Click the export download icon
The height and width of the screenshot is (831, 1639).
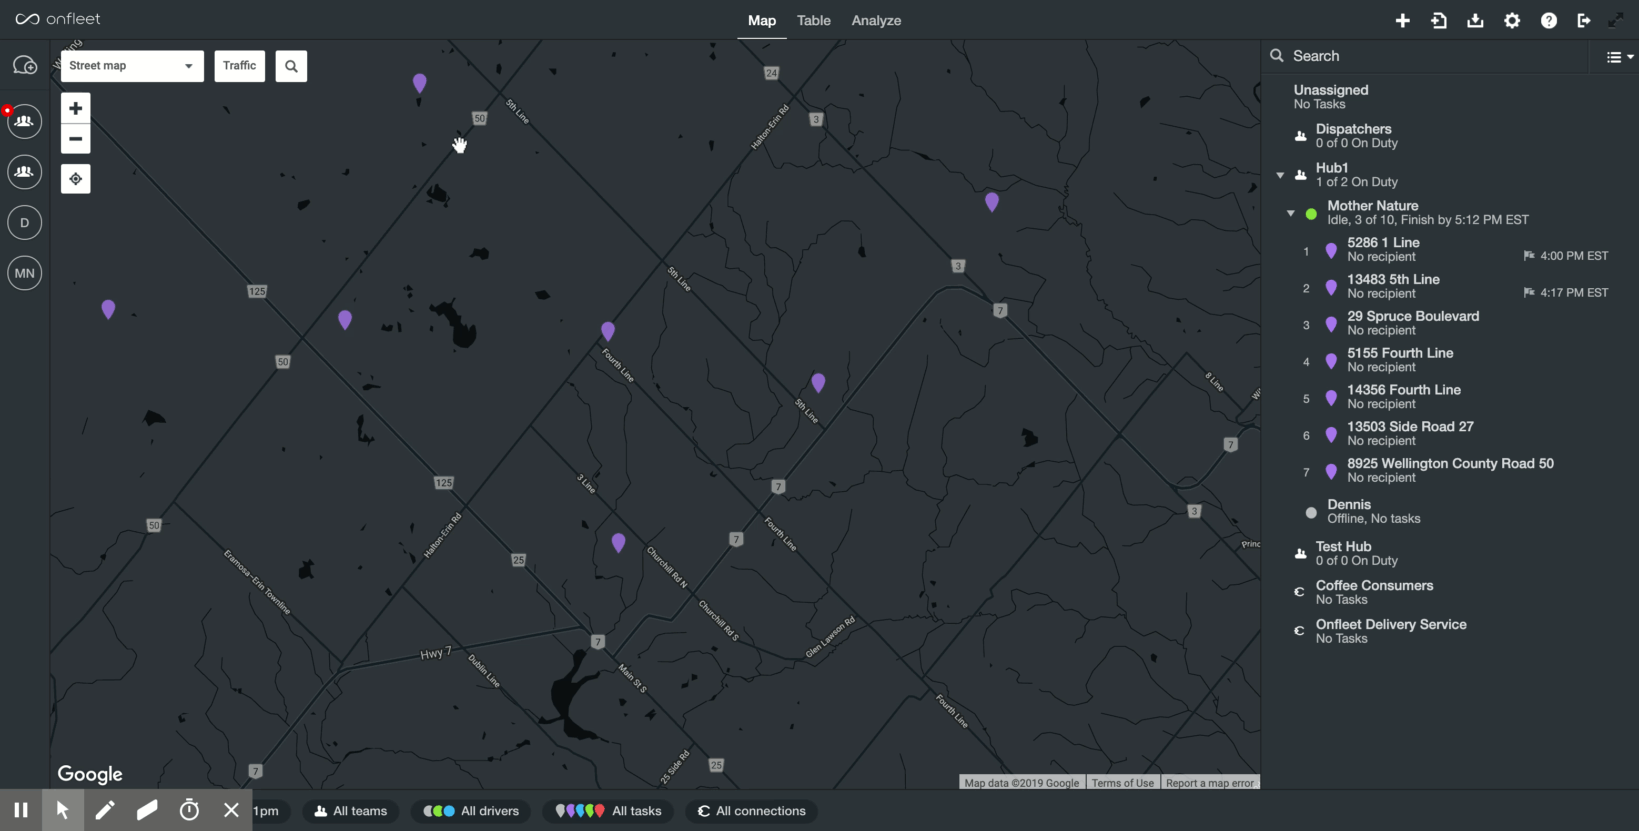click(x=1475, y=21)
